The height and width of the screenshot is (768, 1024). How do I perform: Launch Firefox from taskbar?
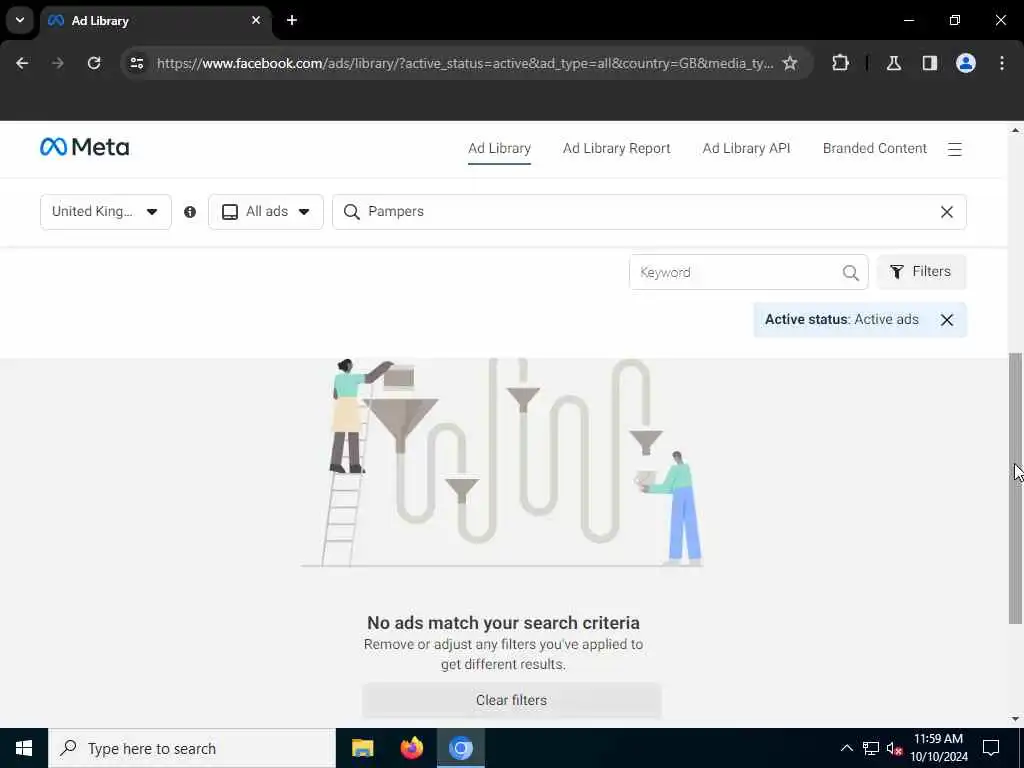point(411,748)
